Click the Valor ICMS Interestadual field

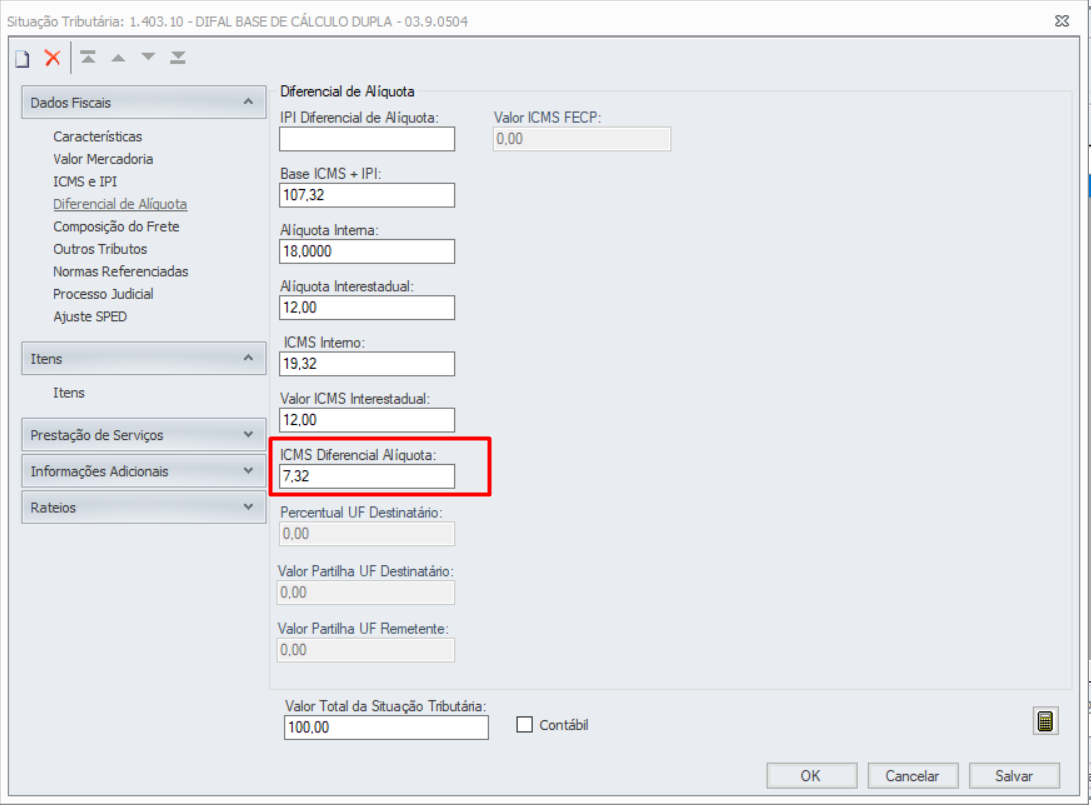click(367, 420)
